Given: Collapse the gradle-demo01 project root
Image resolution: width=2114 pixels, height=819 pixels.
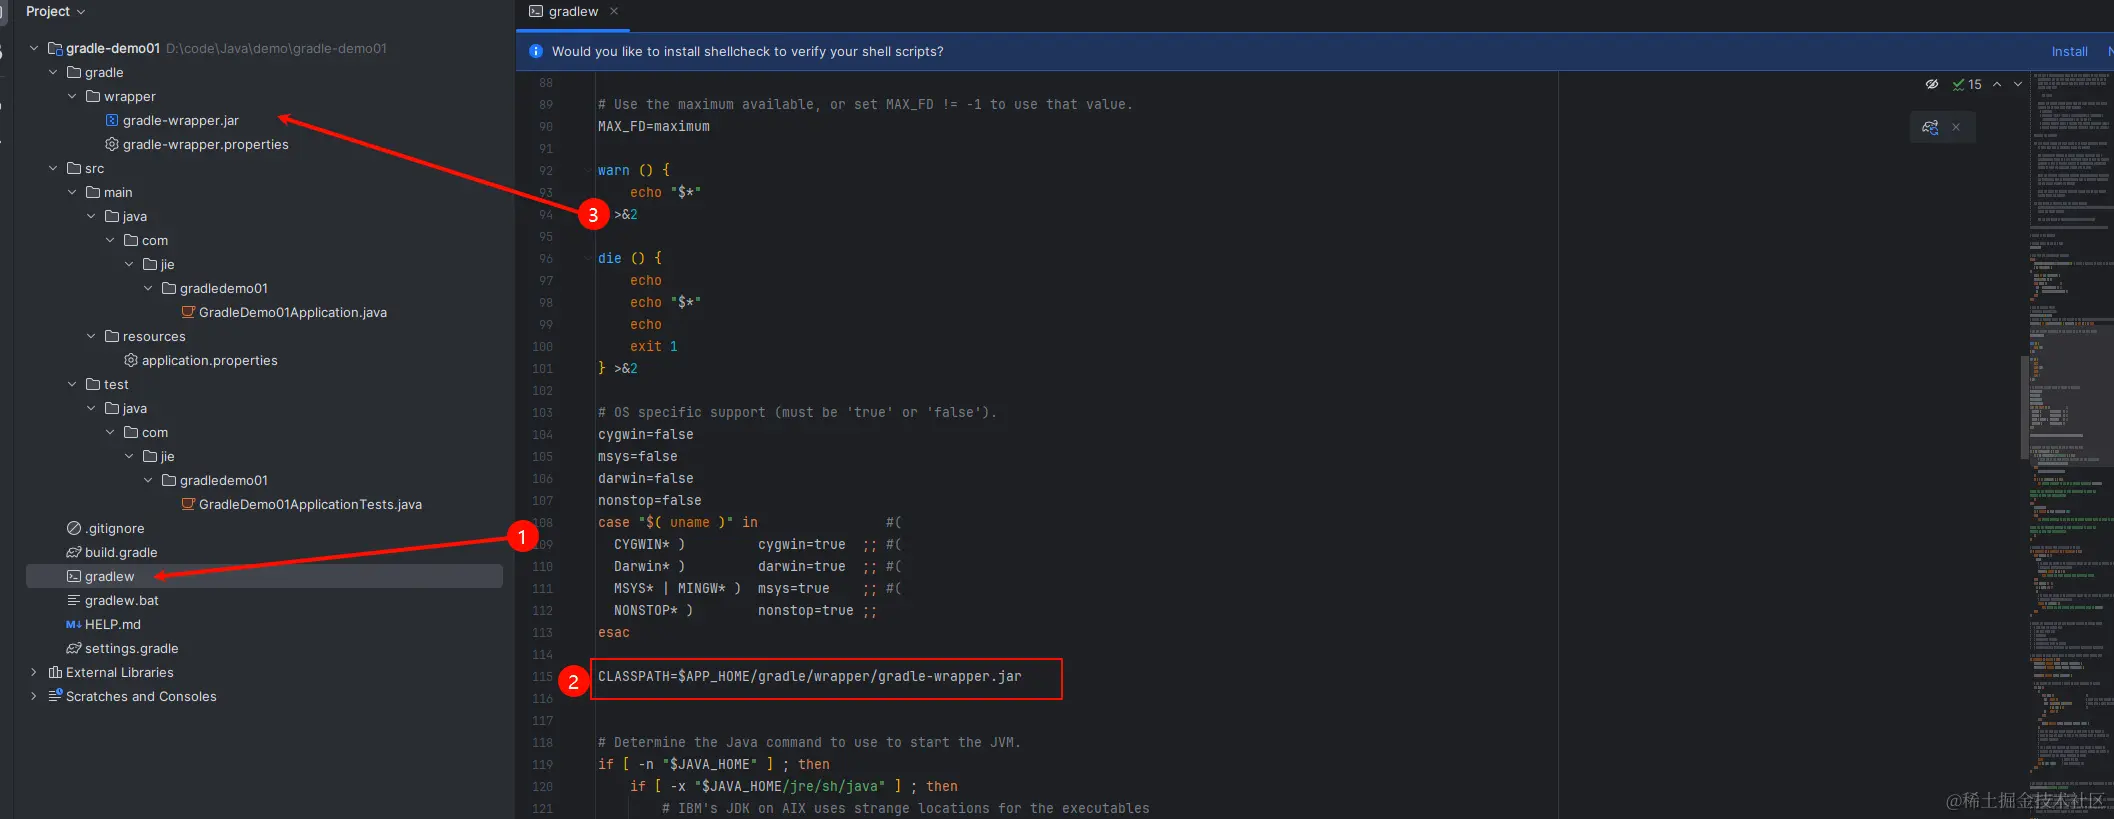Looking at the screenshot, I should (34, 48).
